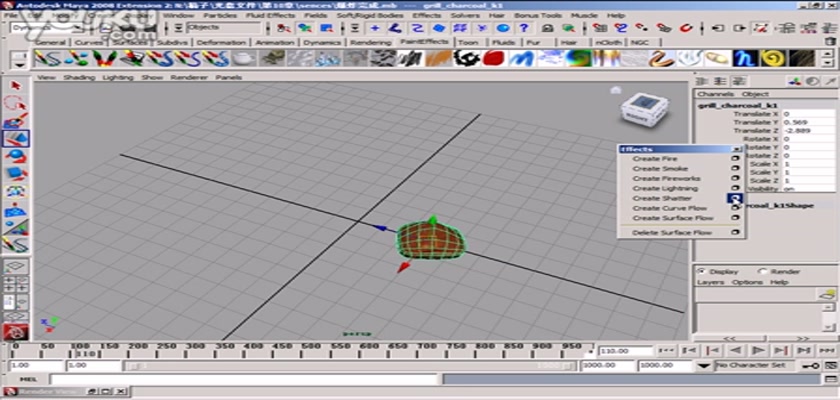Switch to the Deformation shelf tab

click(221, 42)
